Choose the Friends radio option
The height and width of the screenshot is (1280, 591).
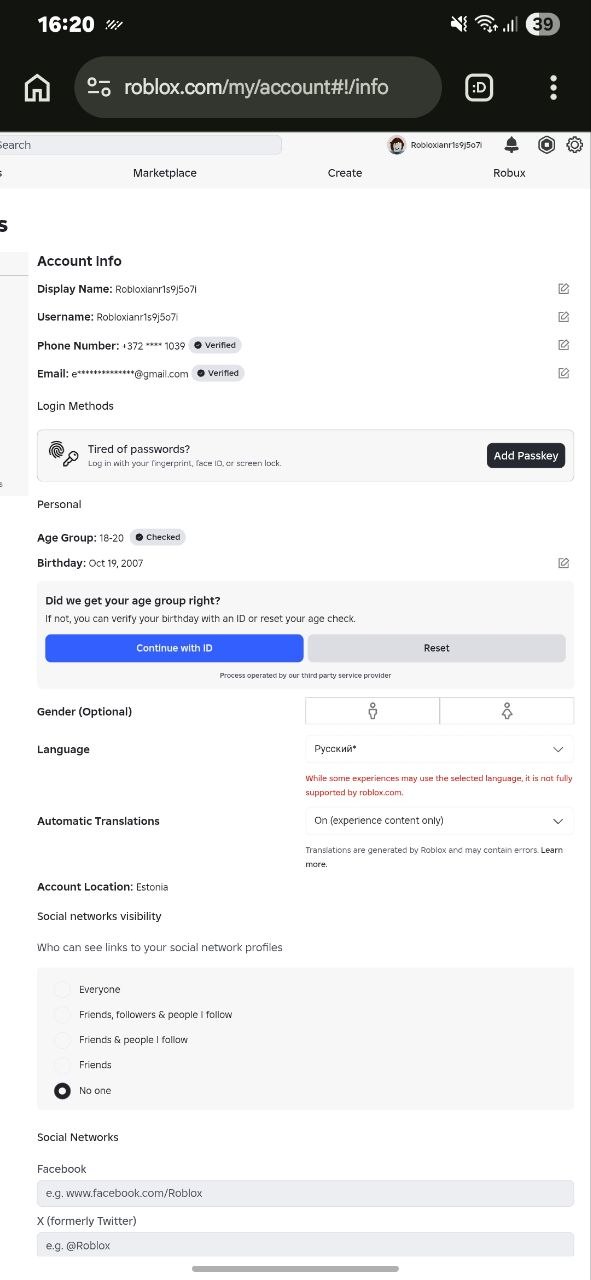62,1065
